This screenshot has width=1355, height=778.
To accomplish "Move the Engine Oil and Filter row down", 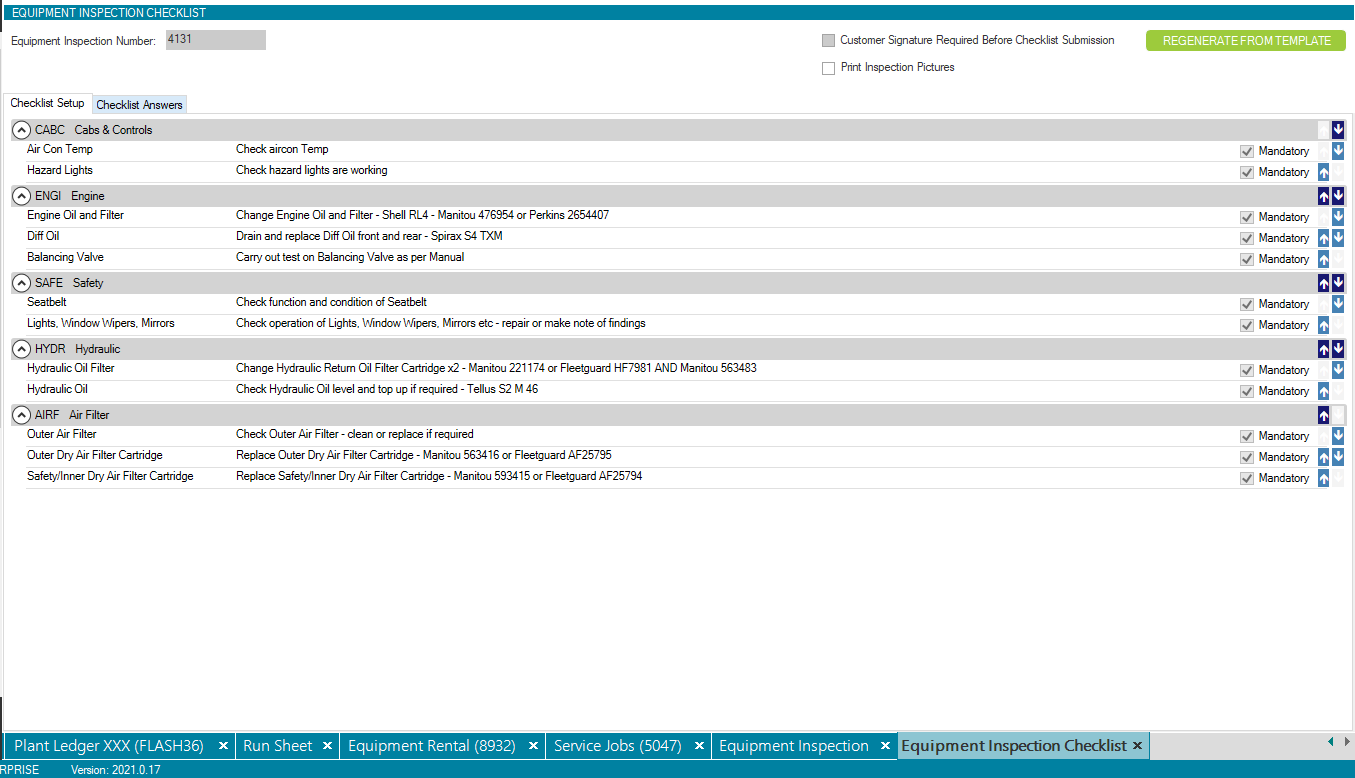I will [1338, 216].
